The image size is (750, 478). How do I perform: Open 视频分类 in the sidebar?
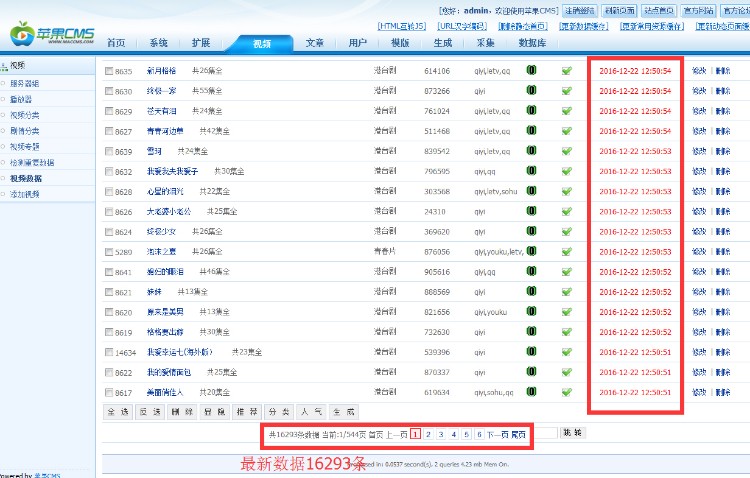24,115
